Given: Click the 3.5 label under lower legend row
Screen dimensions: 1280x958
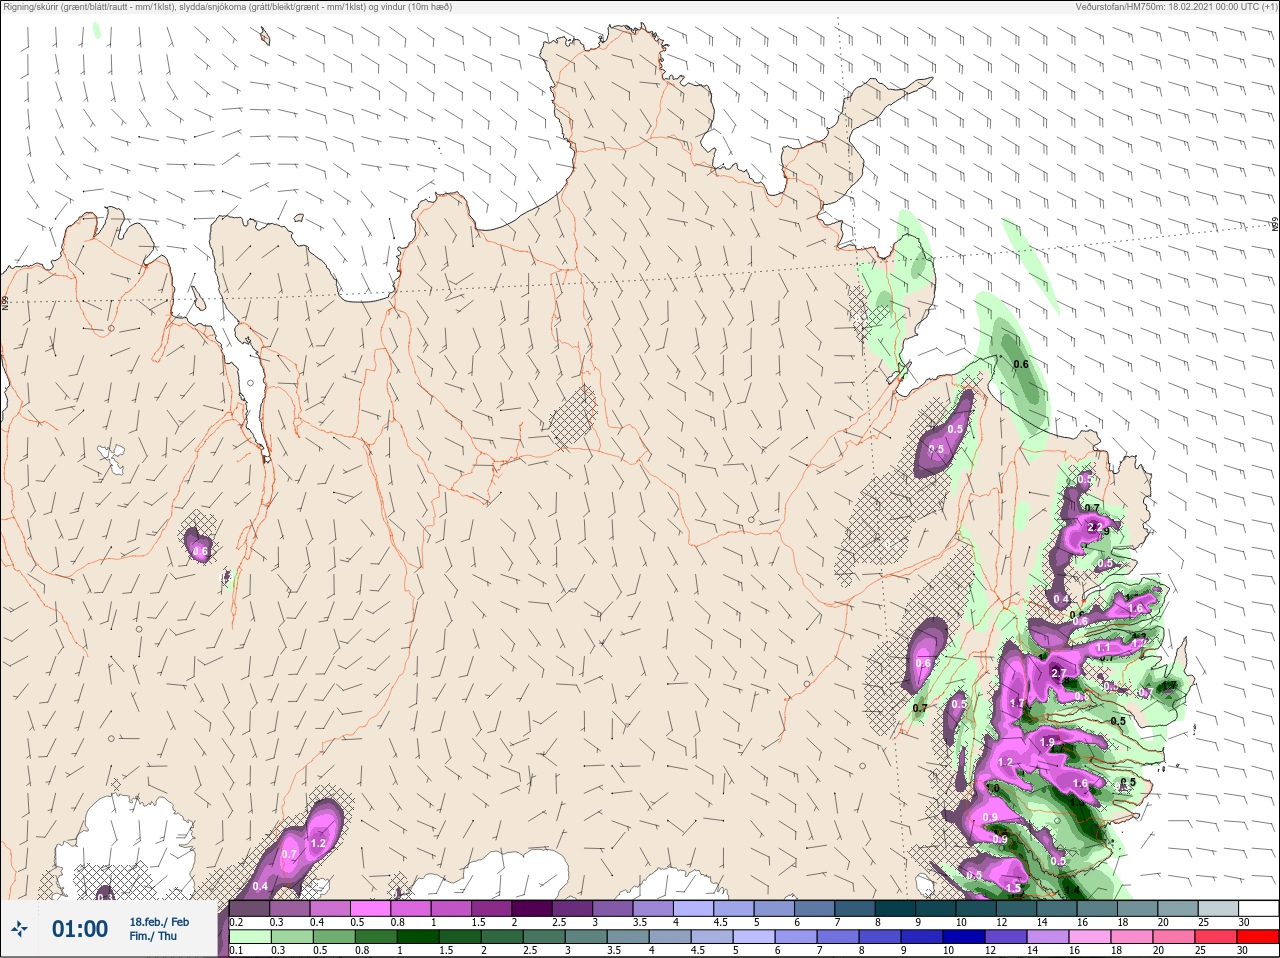Looking at the screenshot, I should 614,949.
